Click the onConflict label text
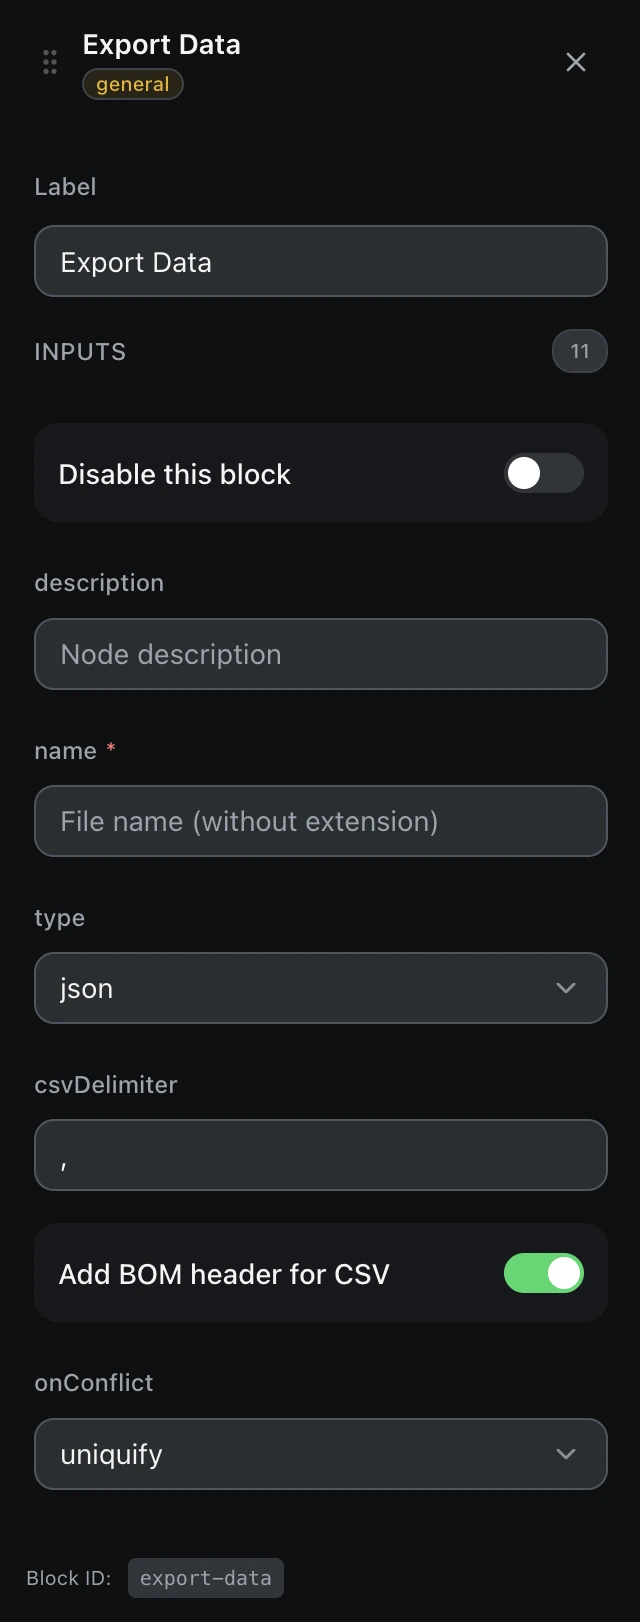This screenshot has width=640, height=1622. pyautogui.click(x=94, y=1383)
